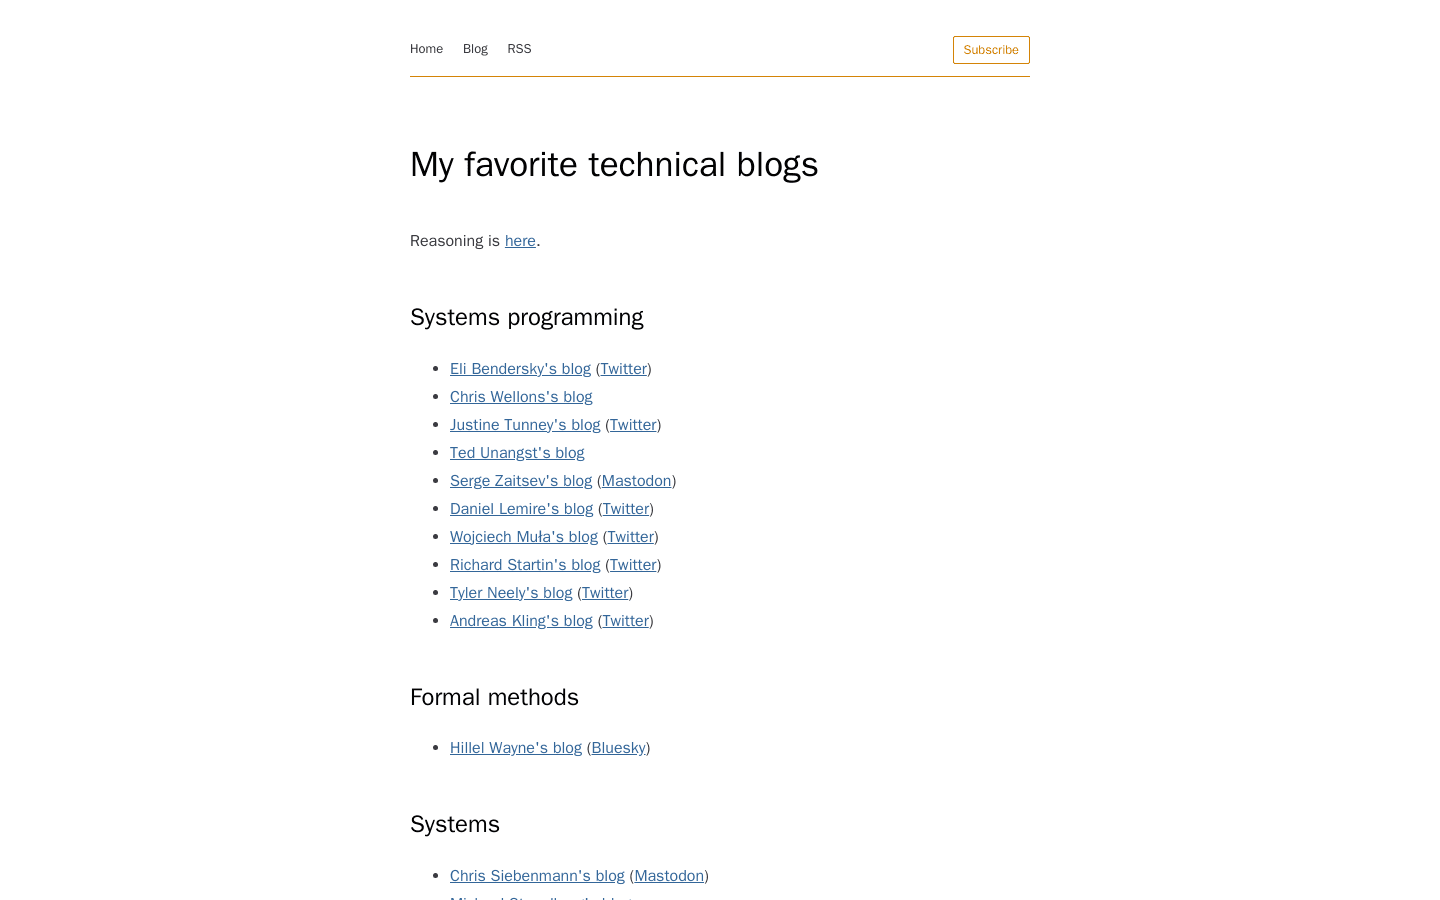The height and width of the screenshot is (900, 1440).
Task: Visit Chris Wellons's blog
Action: tap(521, 397)
